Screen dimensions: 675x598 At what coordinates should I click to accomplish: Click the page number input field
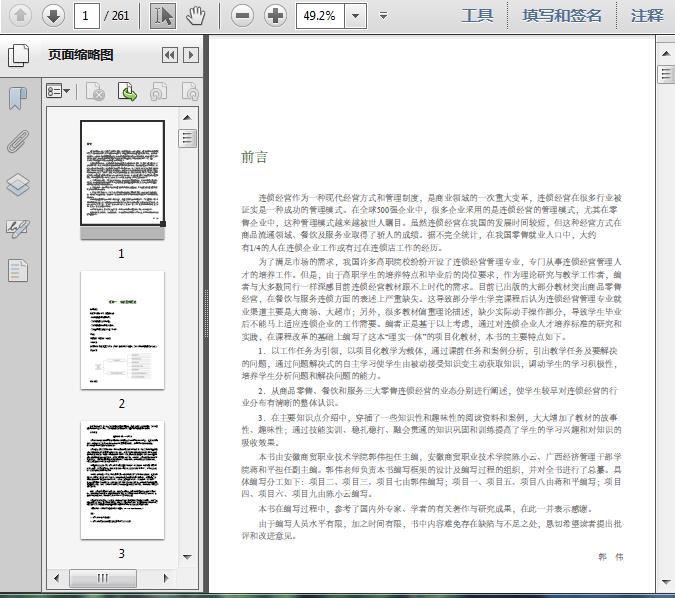[87, 16]
